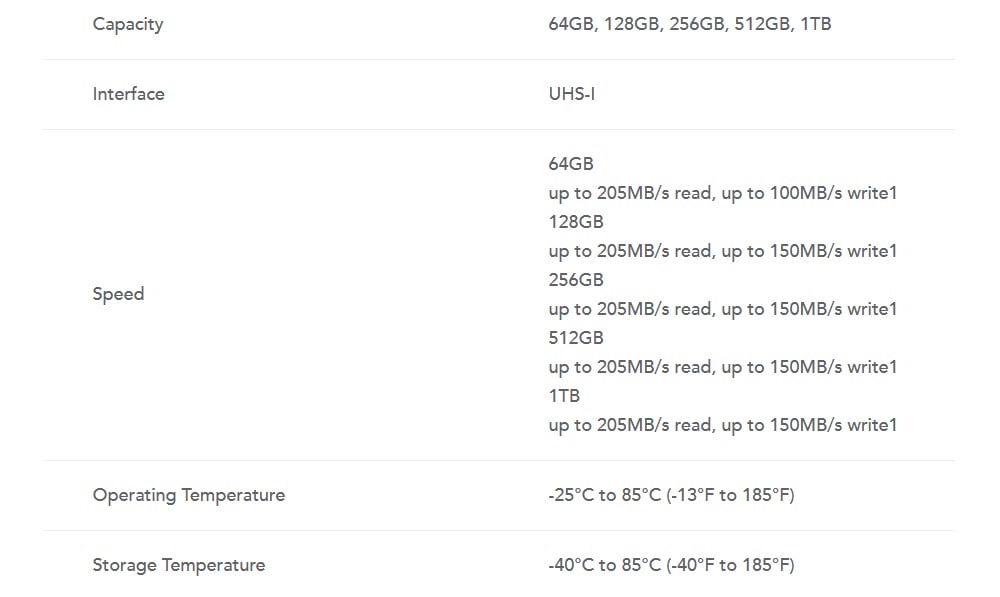Click the 64GB heading in Speed section
1000x597 pixels.
(571, 164)
